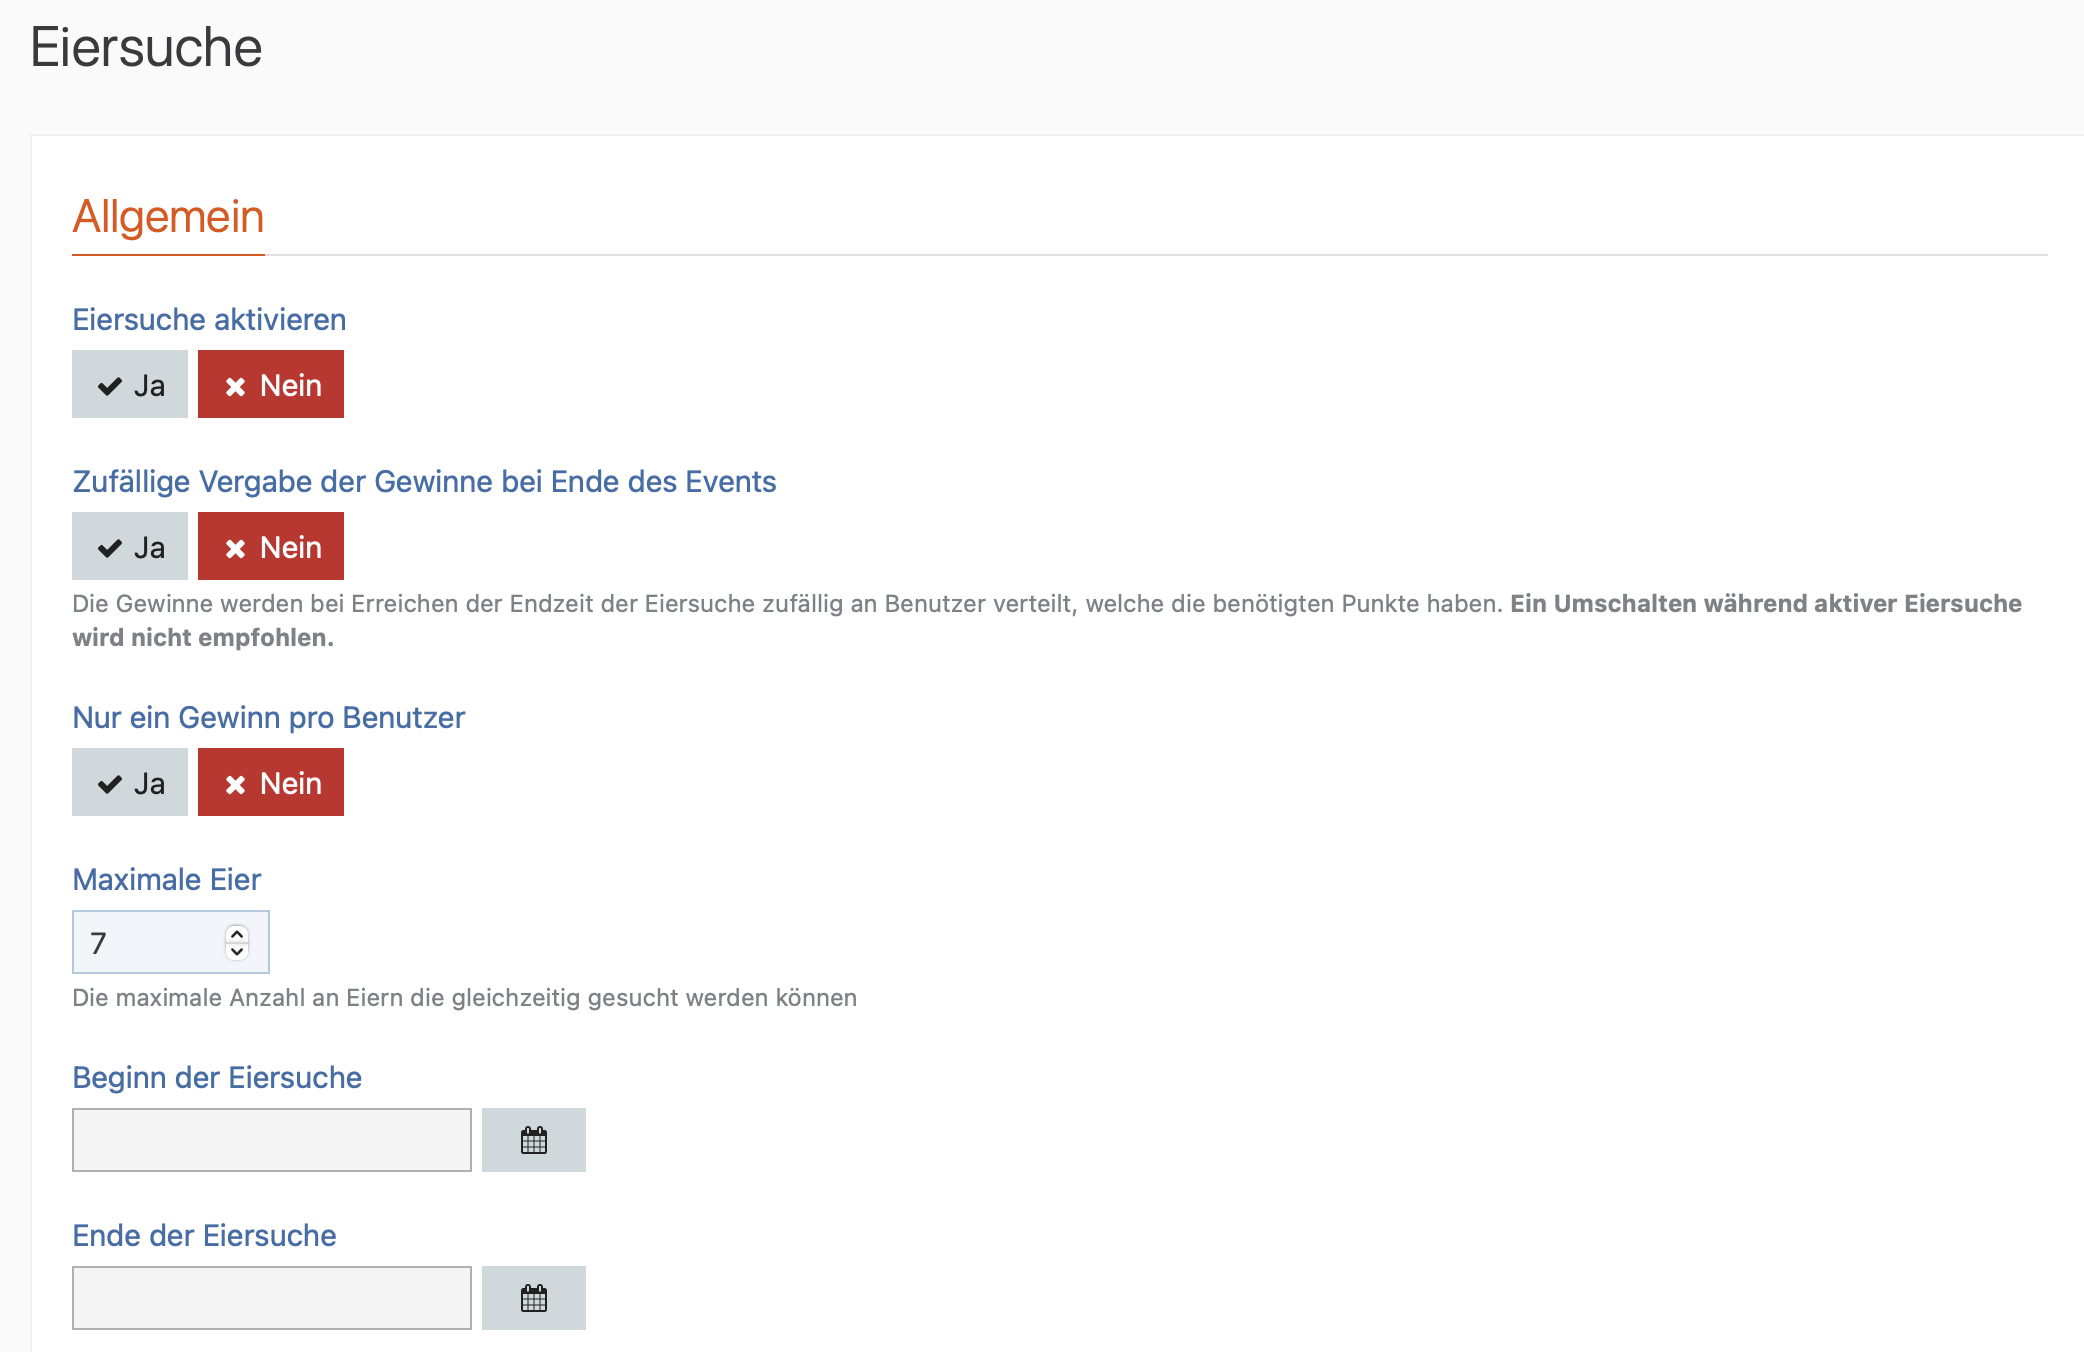Open the Allgemein tab
The height and width of the screenshot is (1352, 2084).
pos(168,217)
